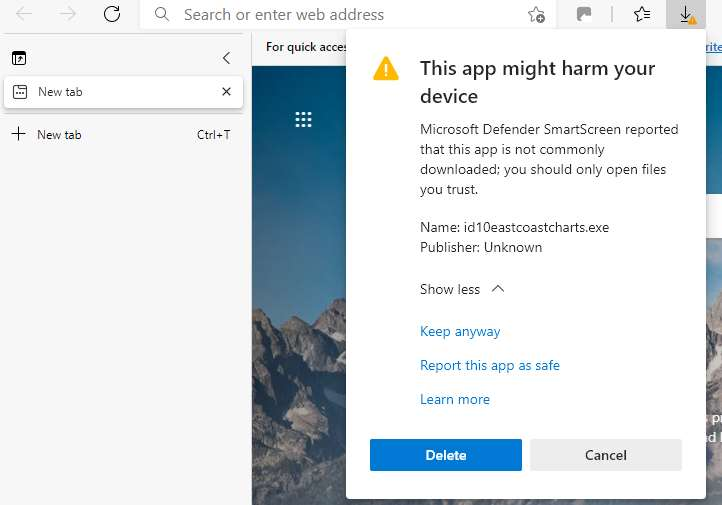722x505 pixels.
Task: Add a New tab with plus button
Action: [x=18, y=134]
